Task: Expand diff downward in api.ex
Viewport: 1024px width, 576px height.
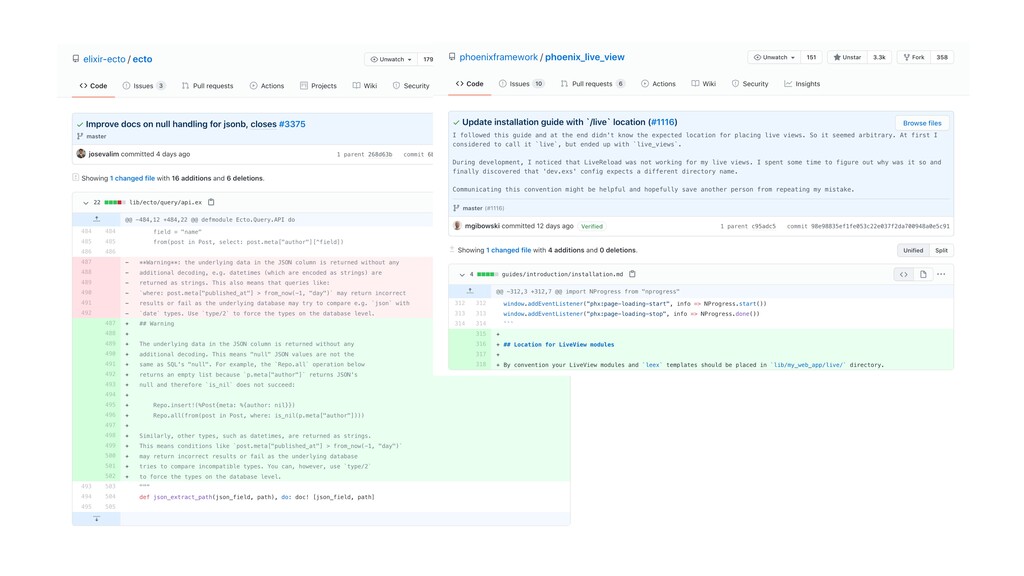Action: tap(97, 519)
